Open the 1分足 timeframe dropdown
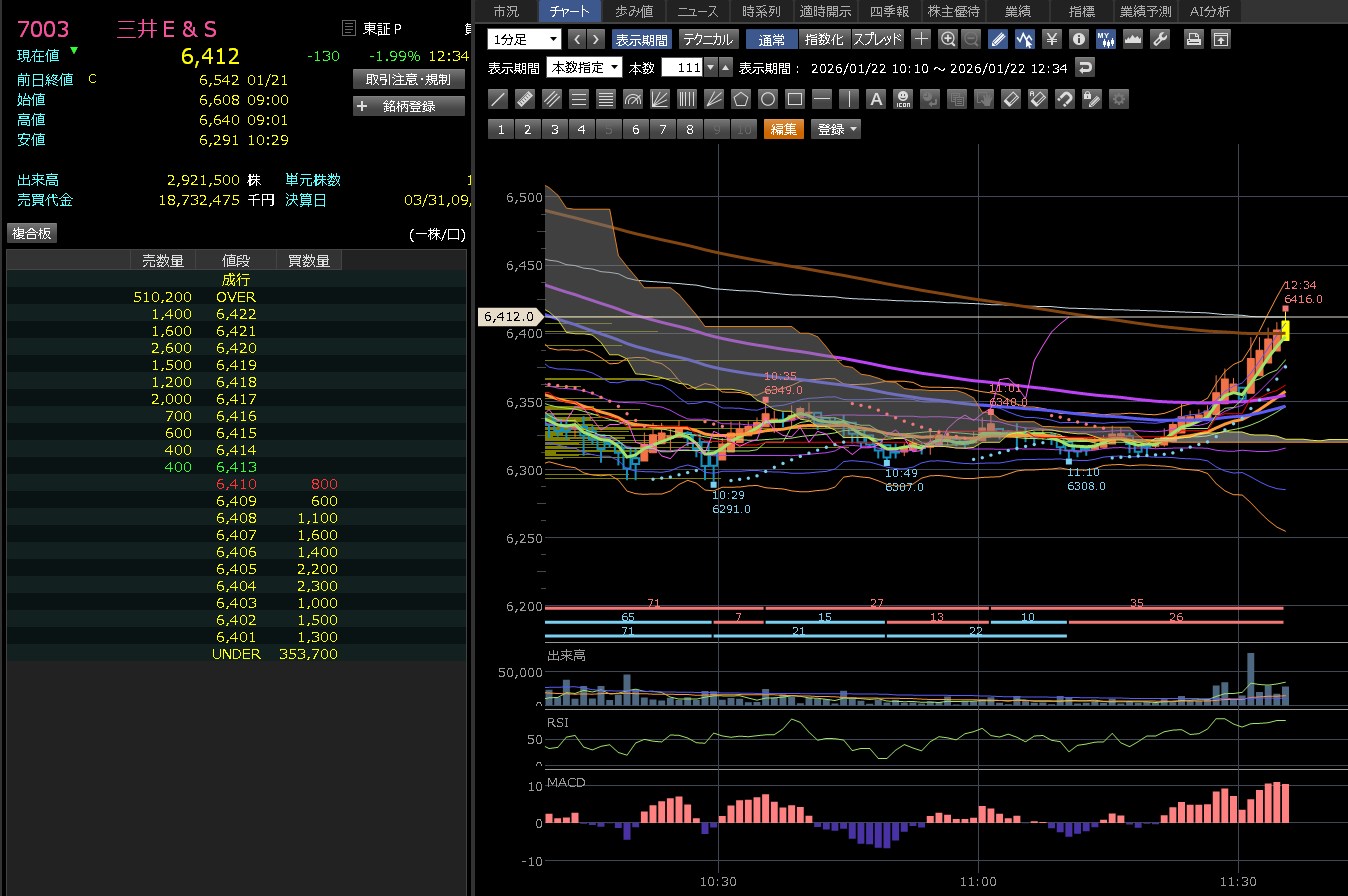The image size is (1348, 896). (525, 39)
